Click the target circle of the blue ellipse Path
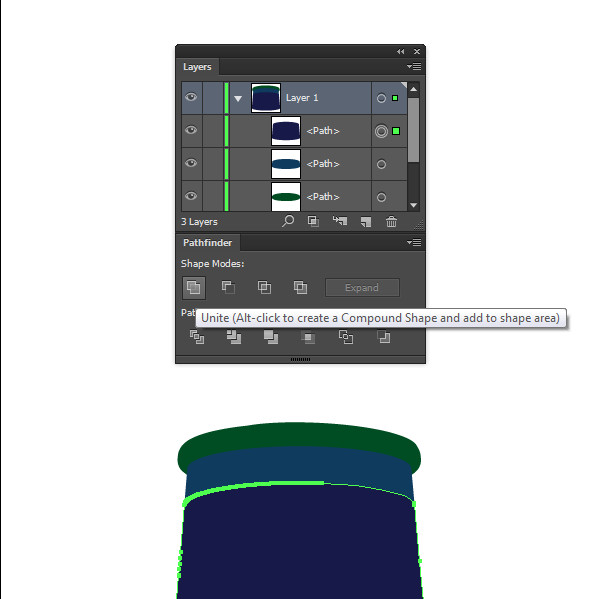The image size is (599, 599). [x=381, y=164]
